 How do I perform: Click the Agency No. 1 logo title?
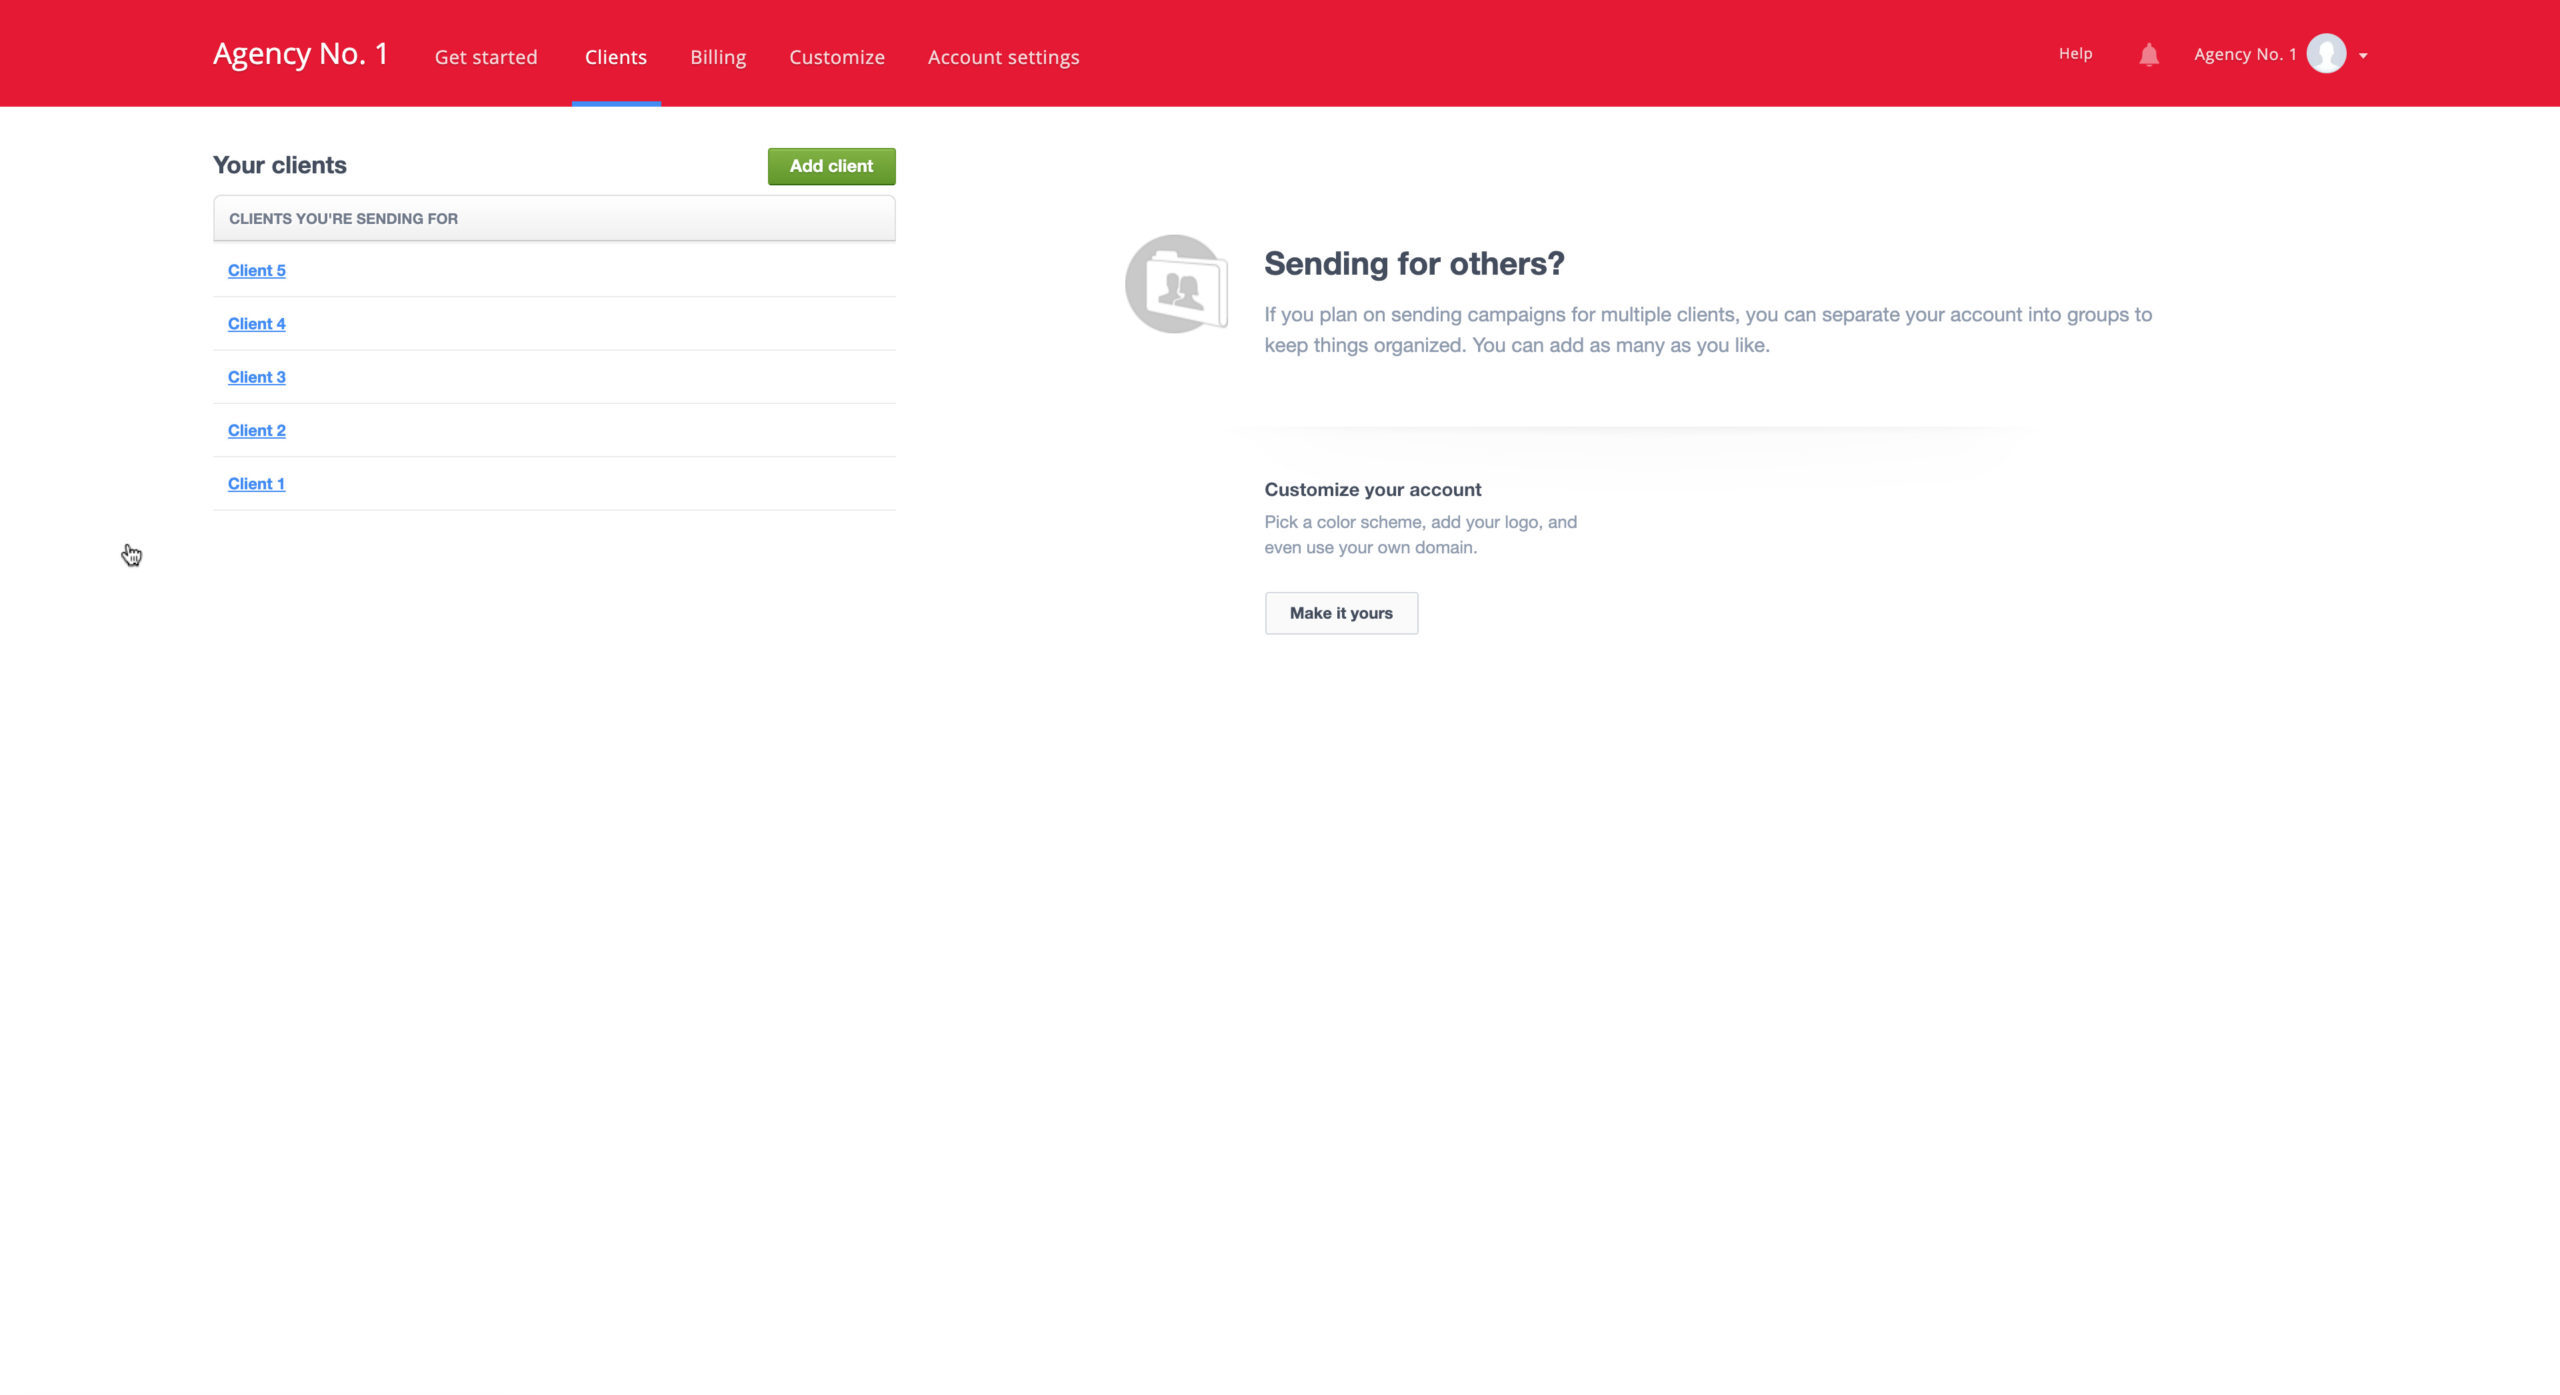pos(300,54)
